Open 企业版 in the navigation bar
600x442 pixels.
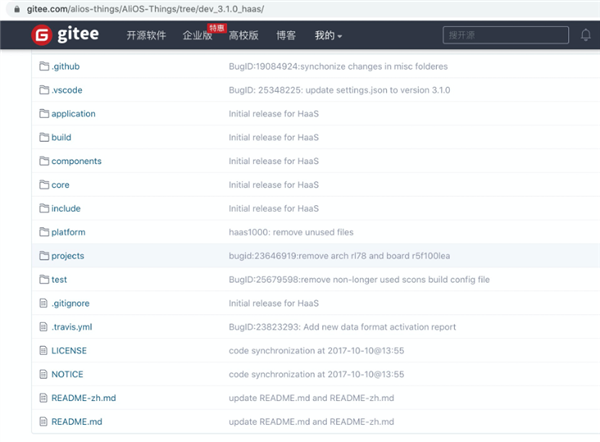click(199, 35)
